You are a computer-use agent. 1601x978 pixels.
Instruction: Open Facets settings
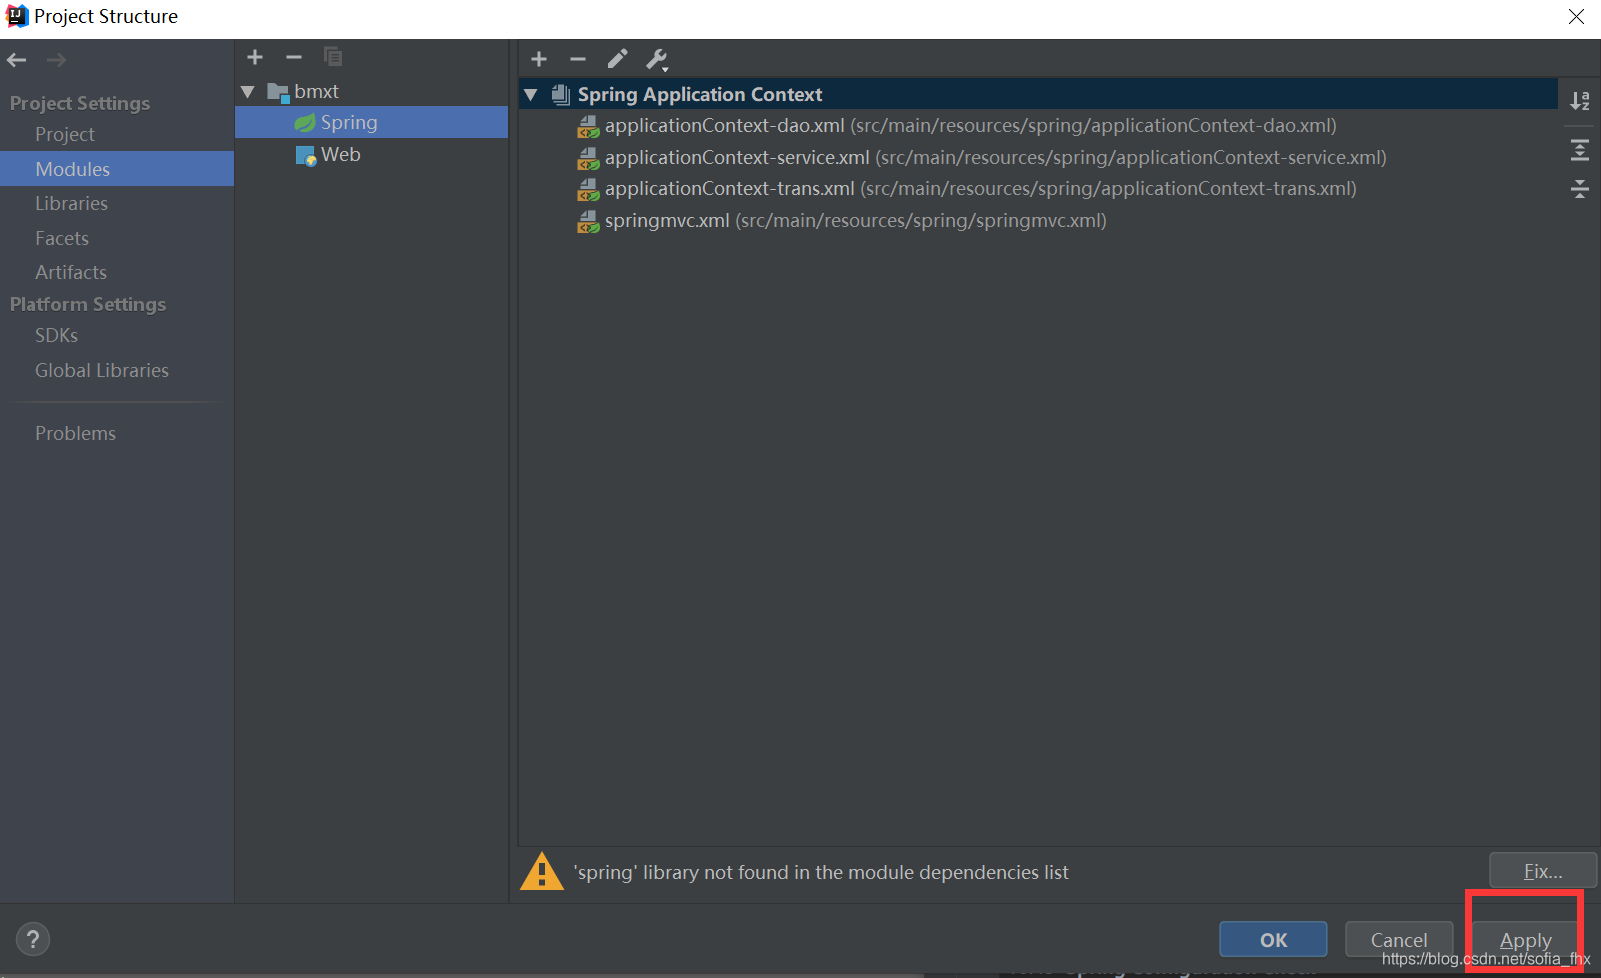[62, 238]
